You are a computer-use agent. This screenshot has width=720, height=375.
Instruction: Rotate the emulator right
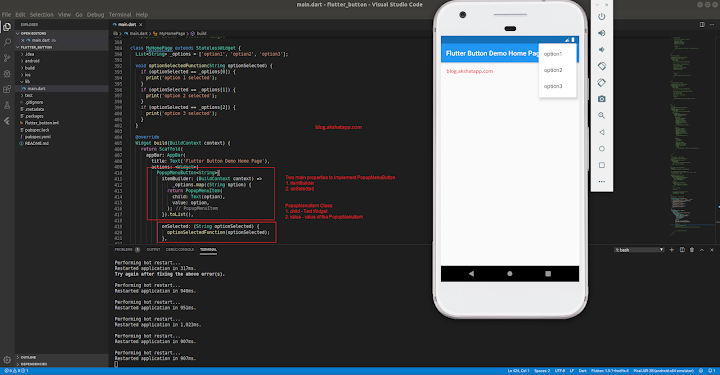pos(602,83)
